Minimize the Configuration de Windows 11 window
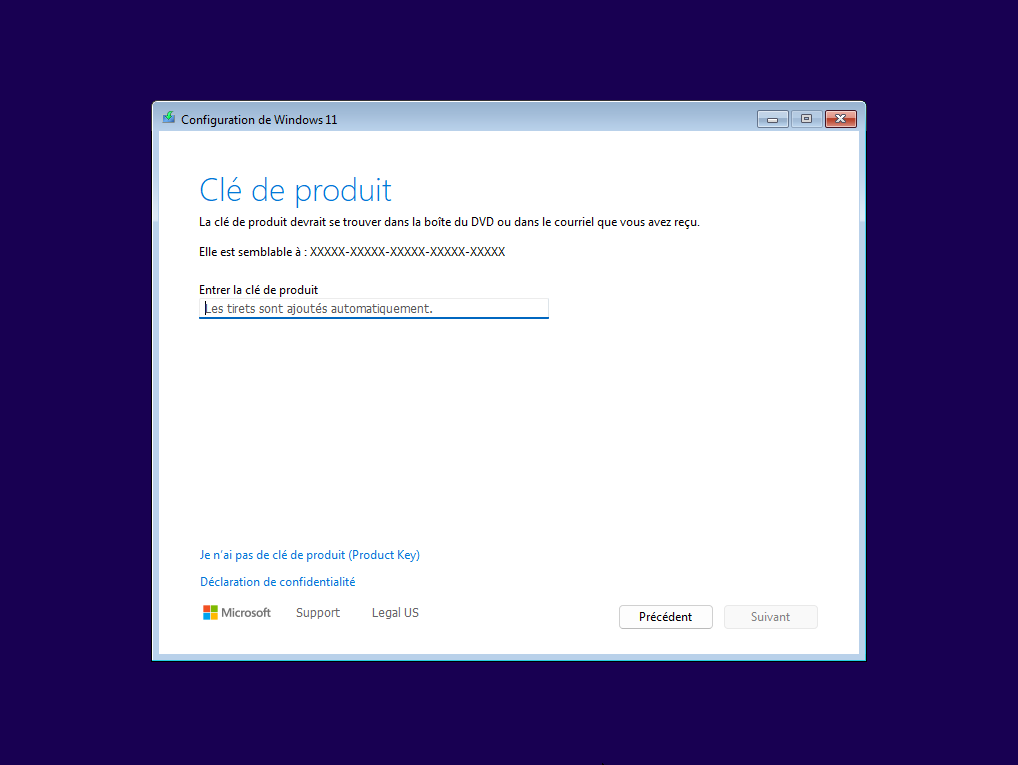 (773, 119)
